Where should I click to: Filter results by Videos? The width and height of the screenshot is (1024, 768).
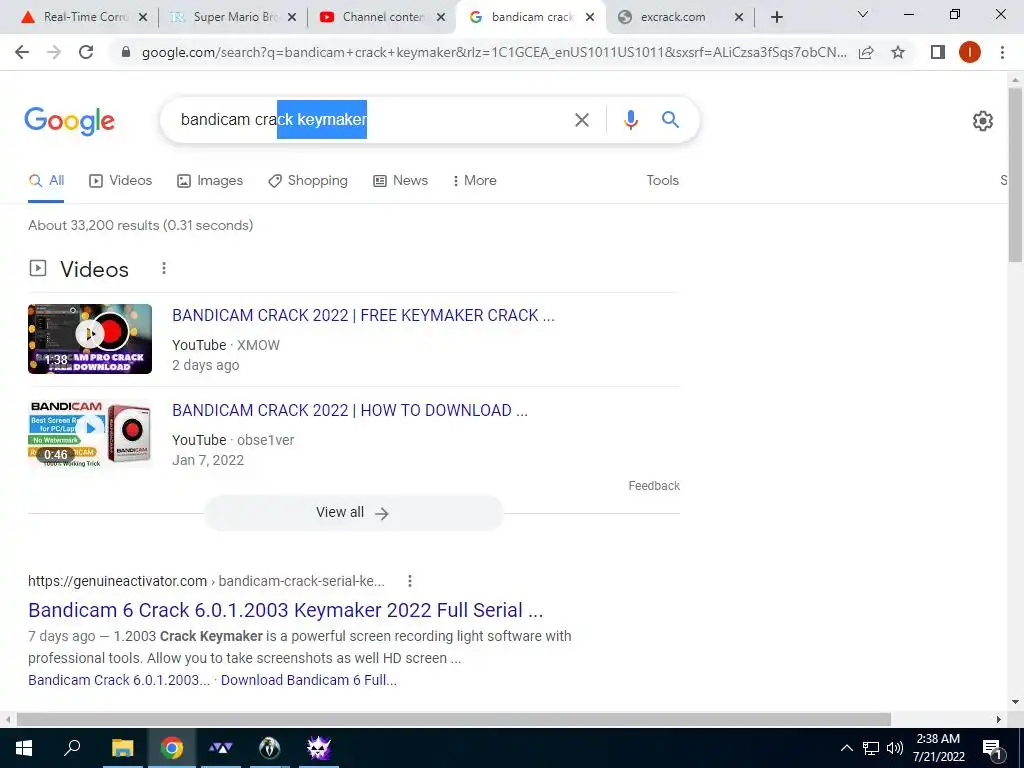coord(120,180)
